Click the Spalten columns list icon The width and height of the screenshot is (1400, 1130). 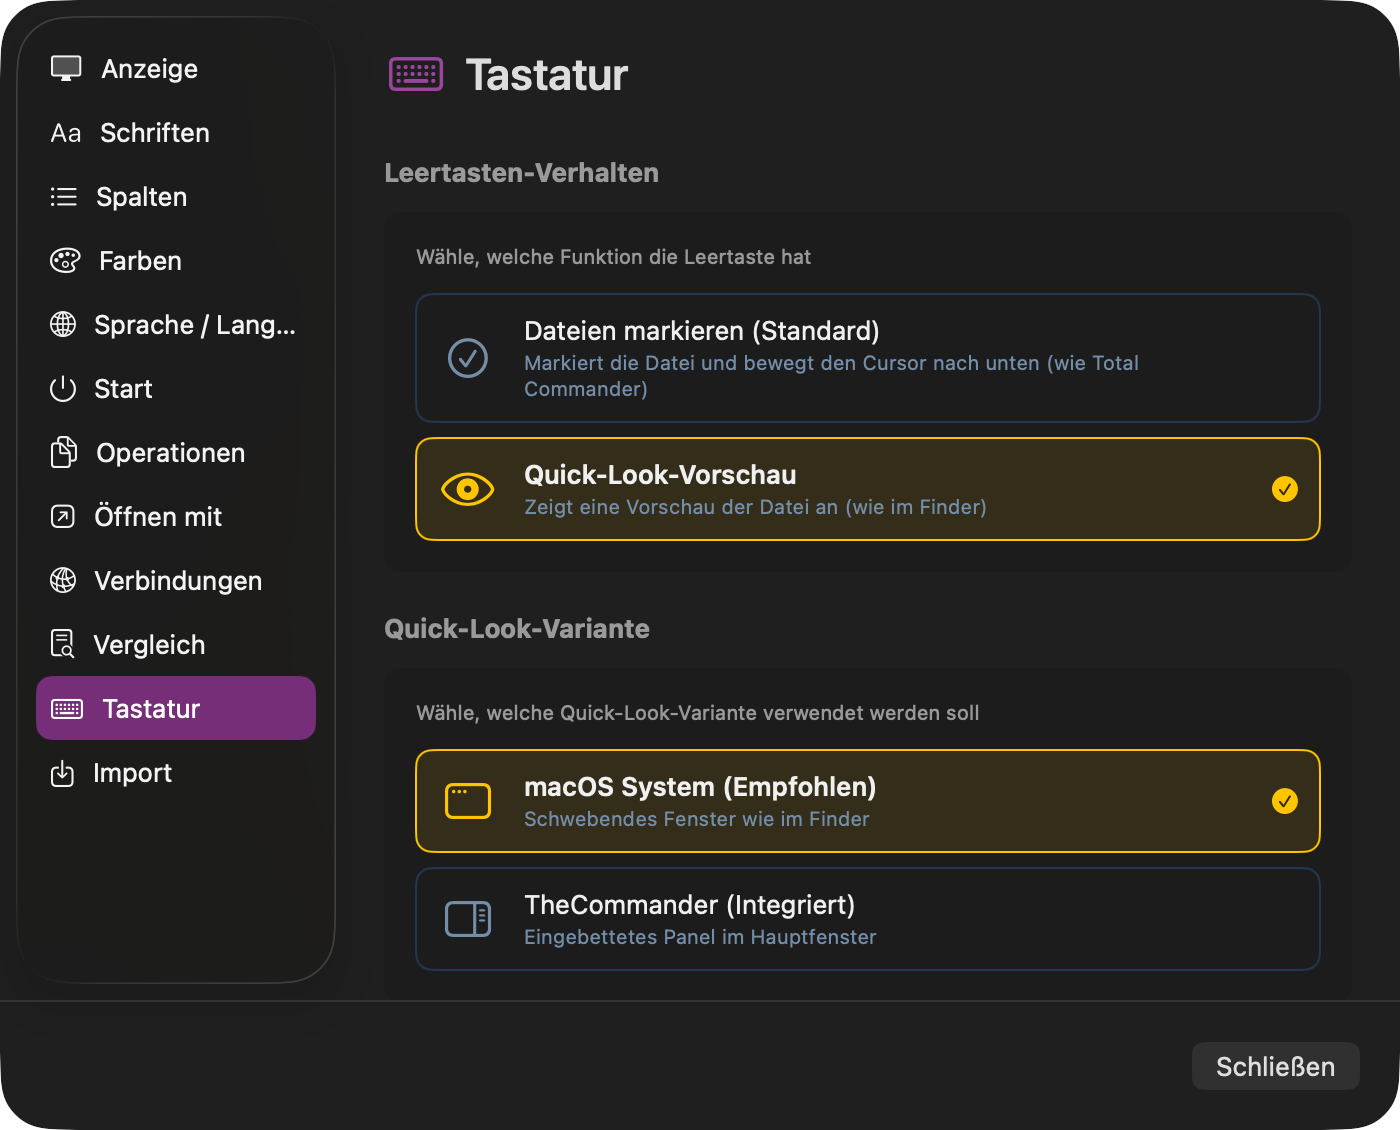pos(63,196)
